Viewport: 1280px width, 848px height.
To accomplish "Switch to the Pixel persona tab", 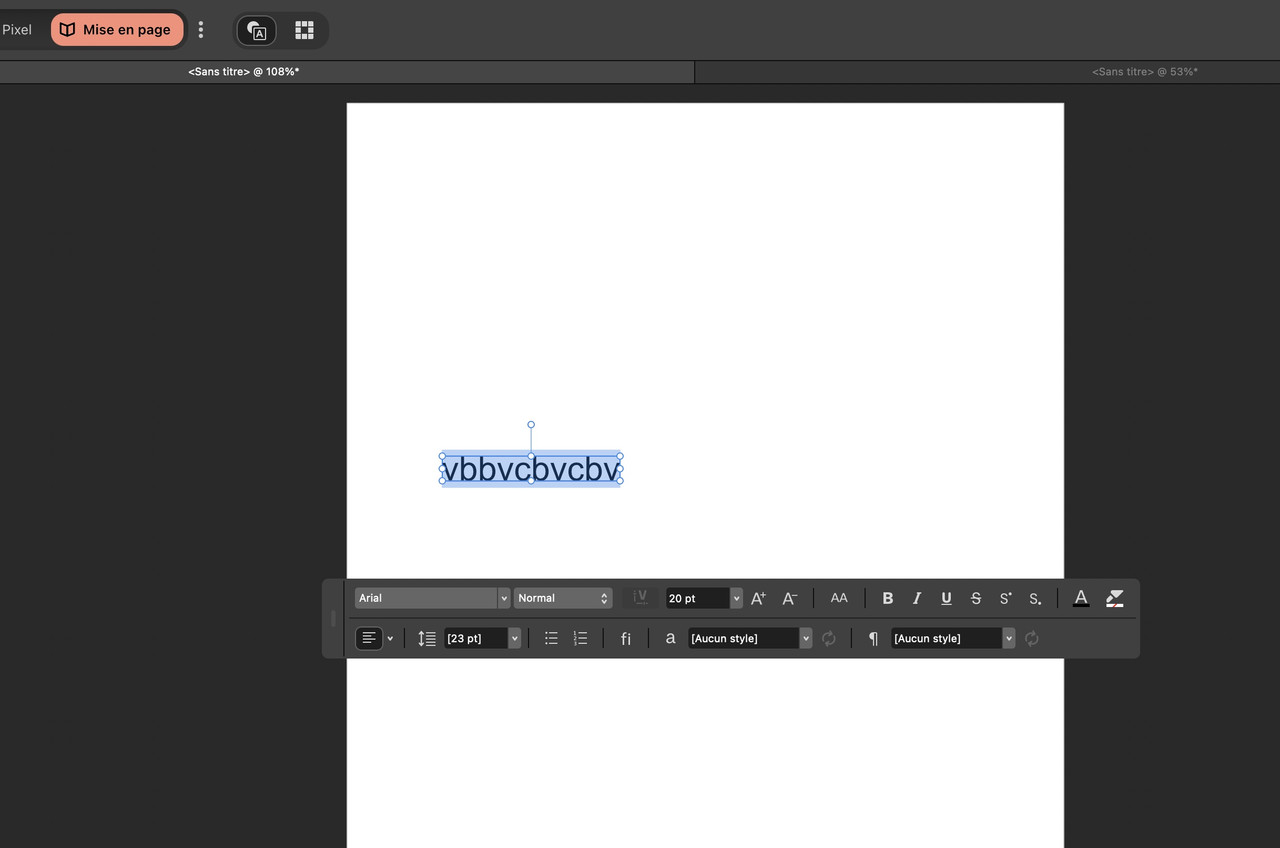I will [x=16, y=30].
